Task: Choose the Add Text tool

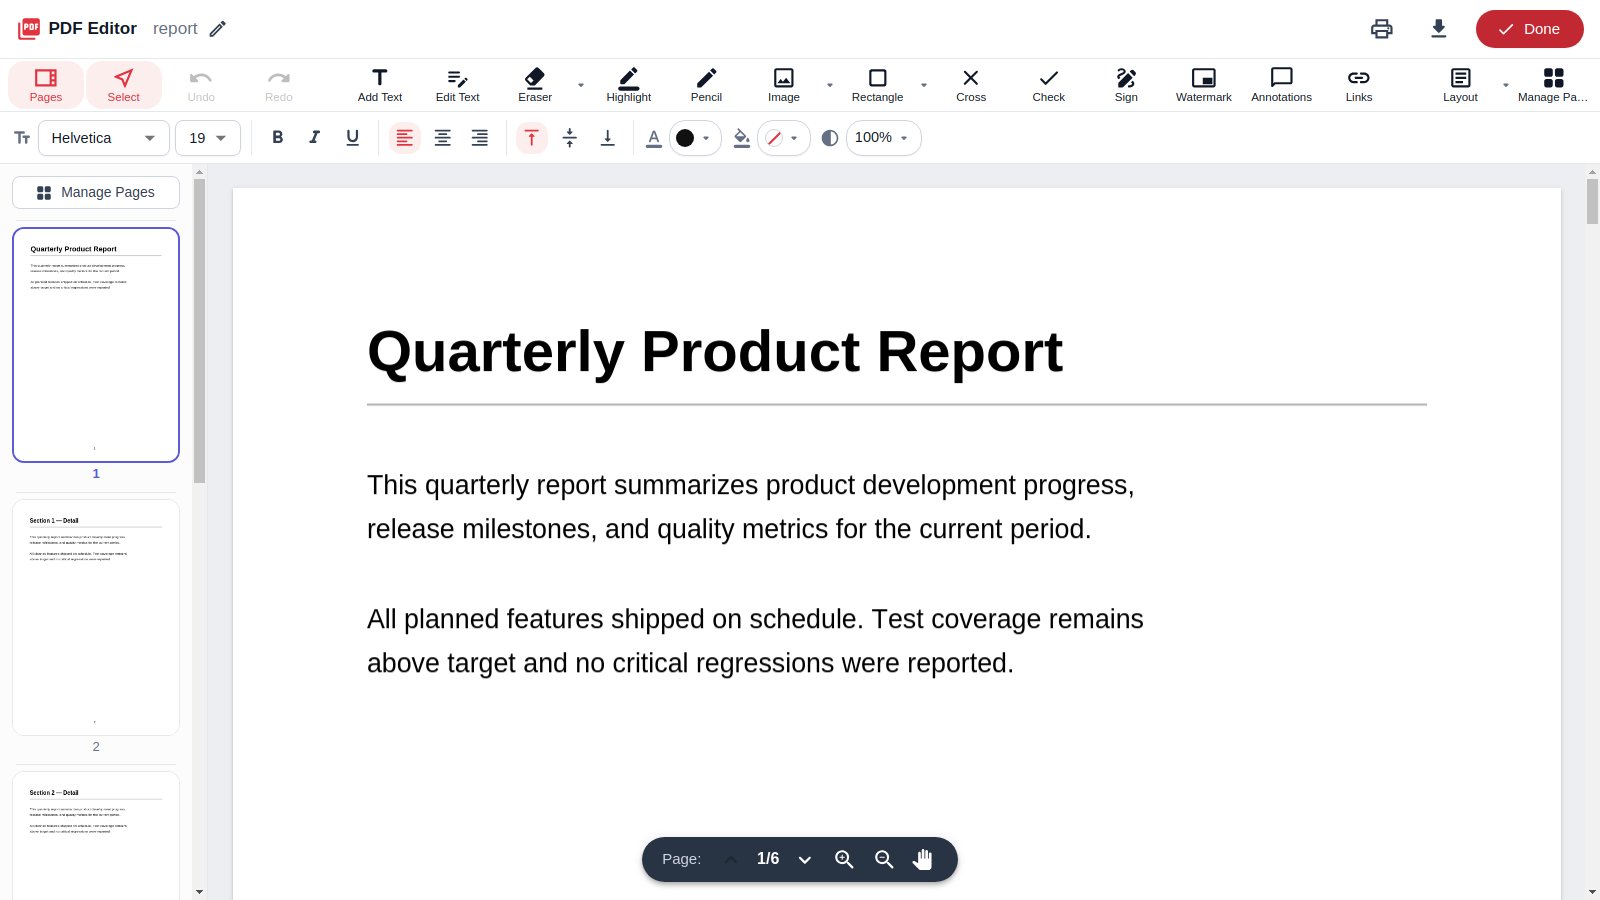Action: click(380, 85)
